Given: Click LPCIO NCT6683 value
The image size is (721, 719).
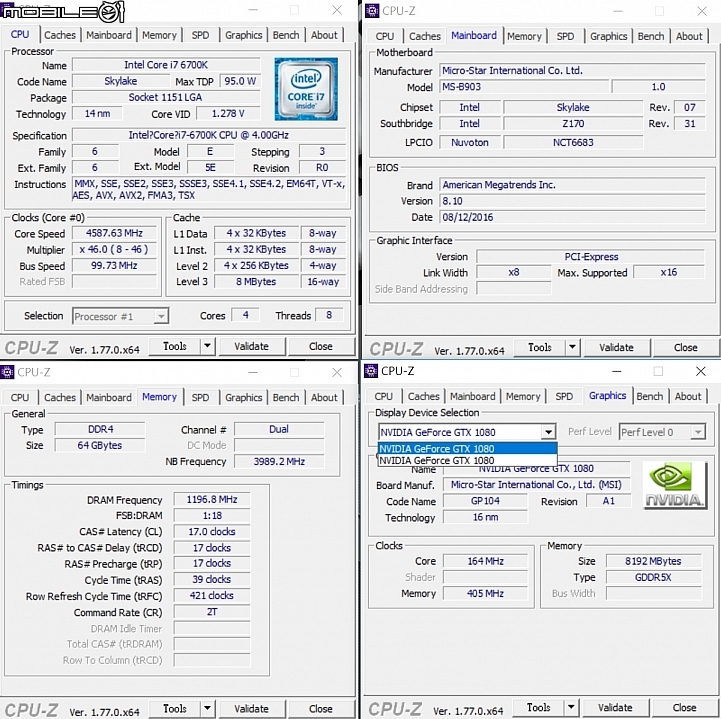Looking at the screenshot, I should [x=573, y=143].
